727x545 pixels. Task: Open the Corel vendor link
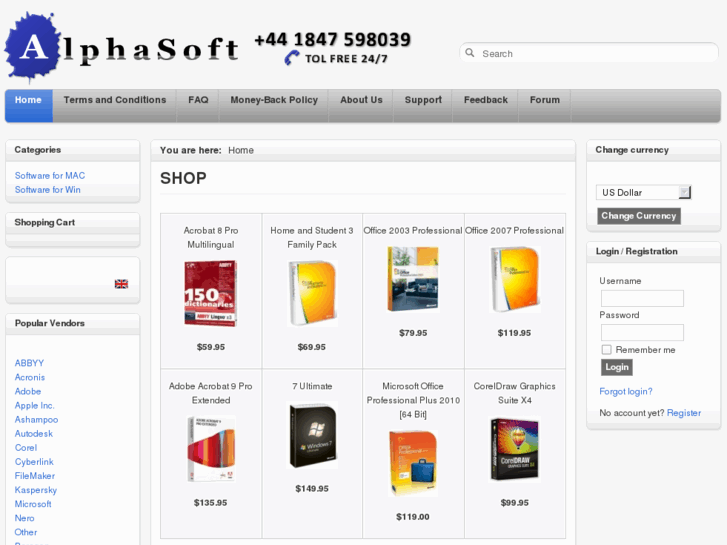(x=26, y=448)
